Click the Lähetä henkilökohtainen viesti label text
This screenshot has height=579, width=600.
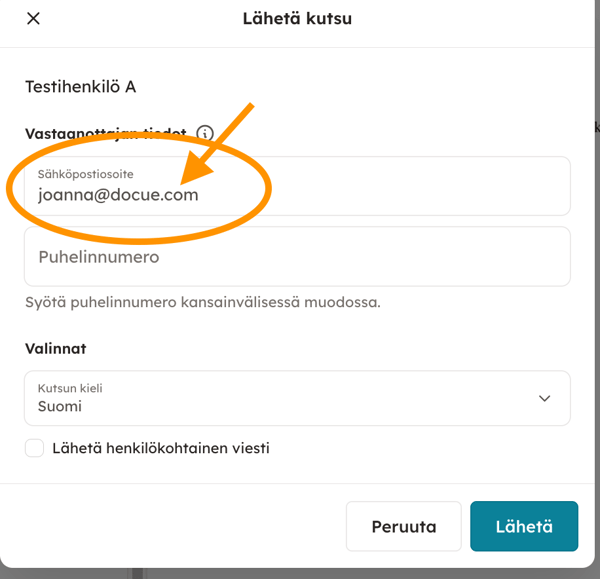tap(161, 448)
